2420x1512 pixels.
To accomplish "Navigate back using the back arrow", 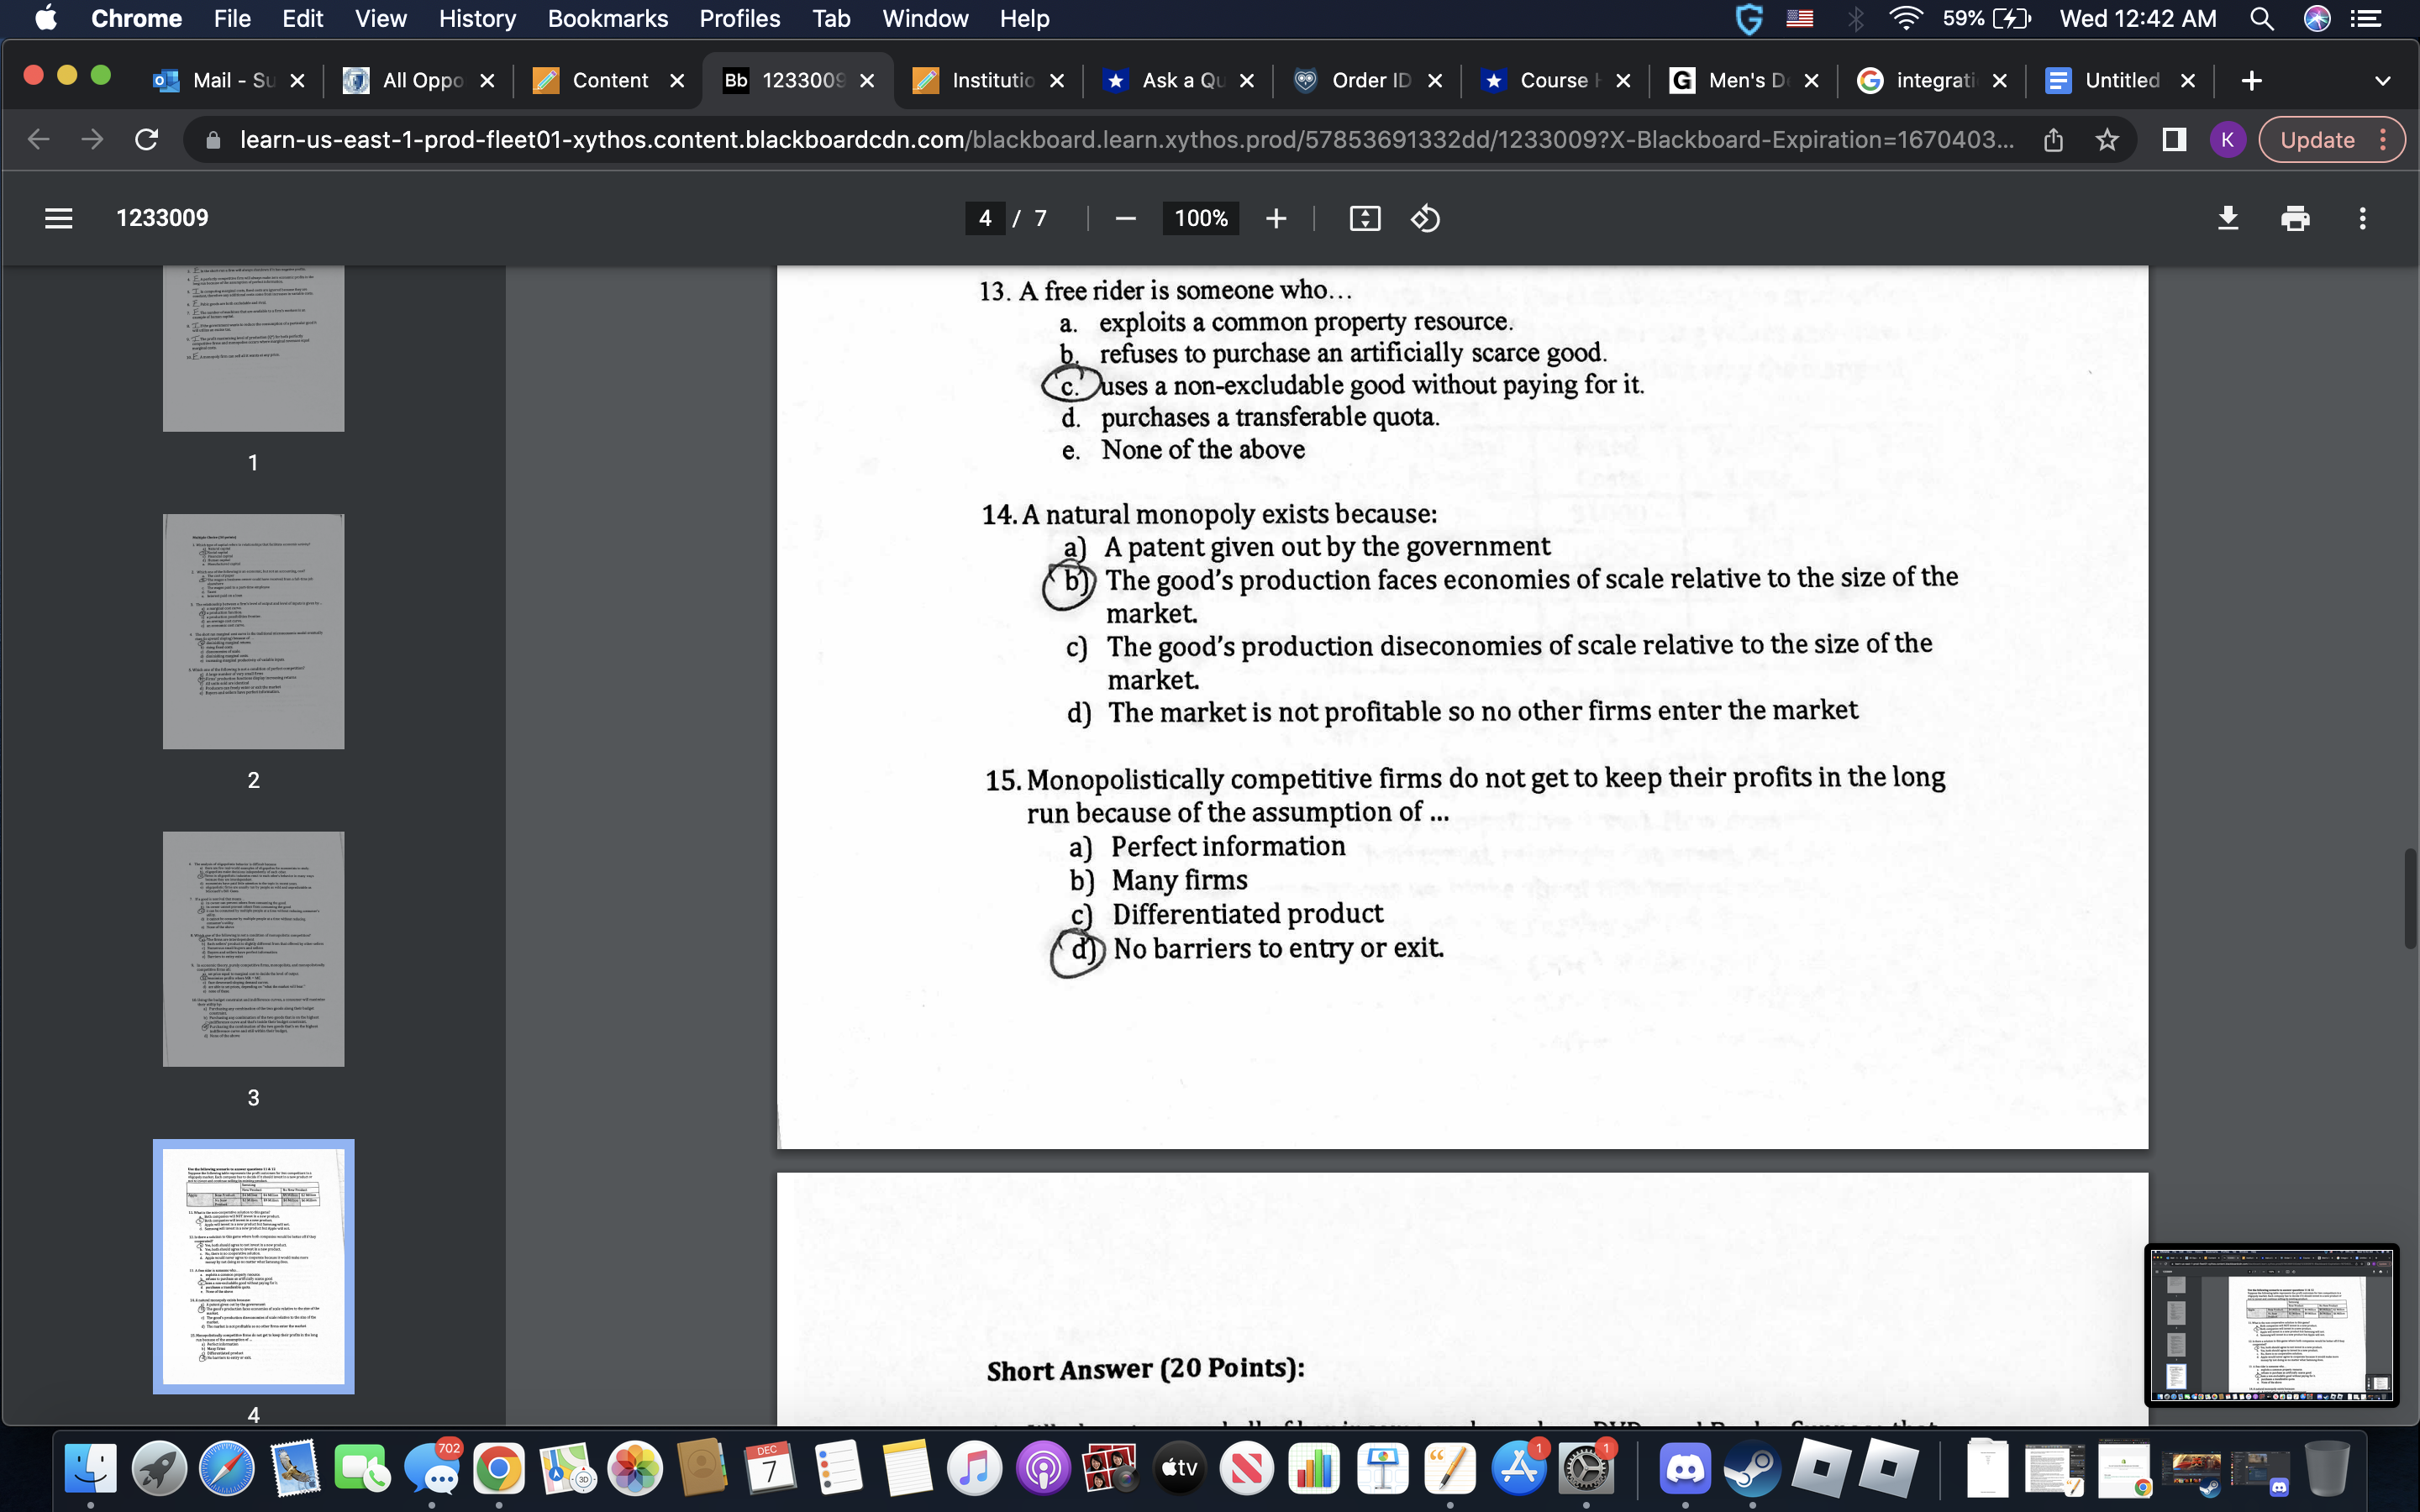I will click(x=37, y=139).
